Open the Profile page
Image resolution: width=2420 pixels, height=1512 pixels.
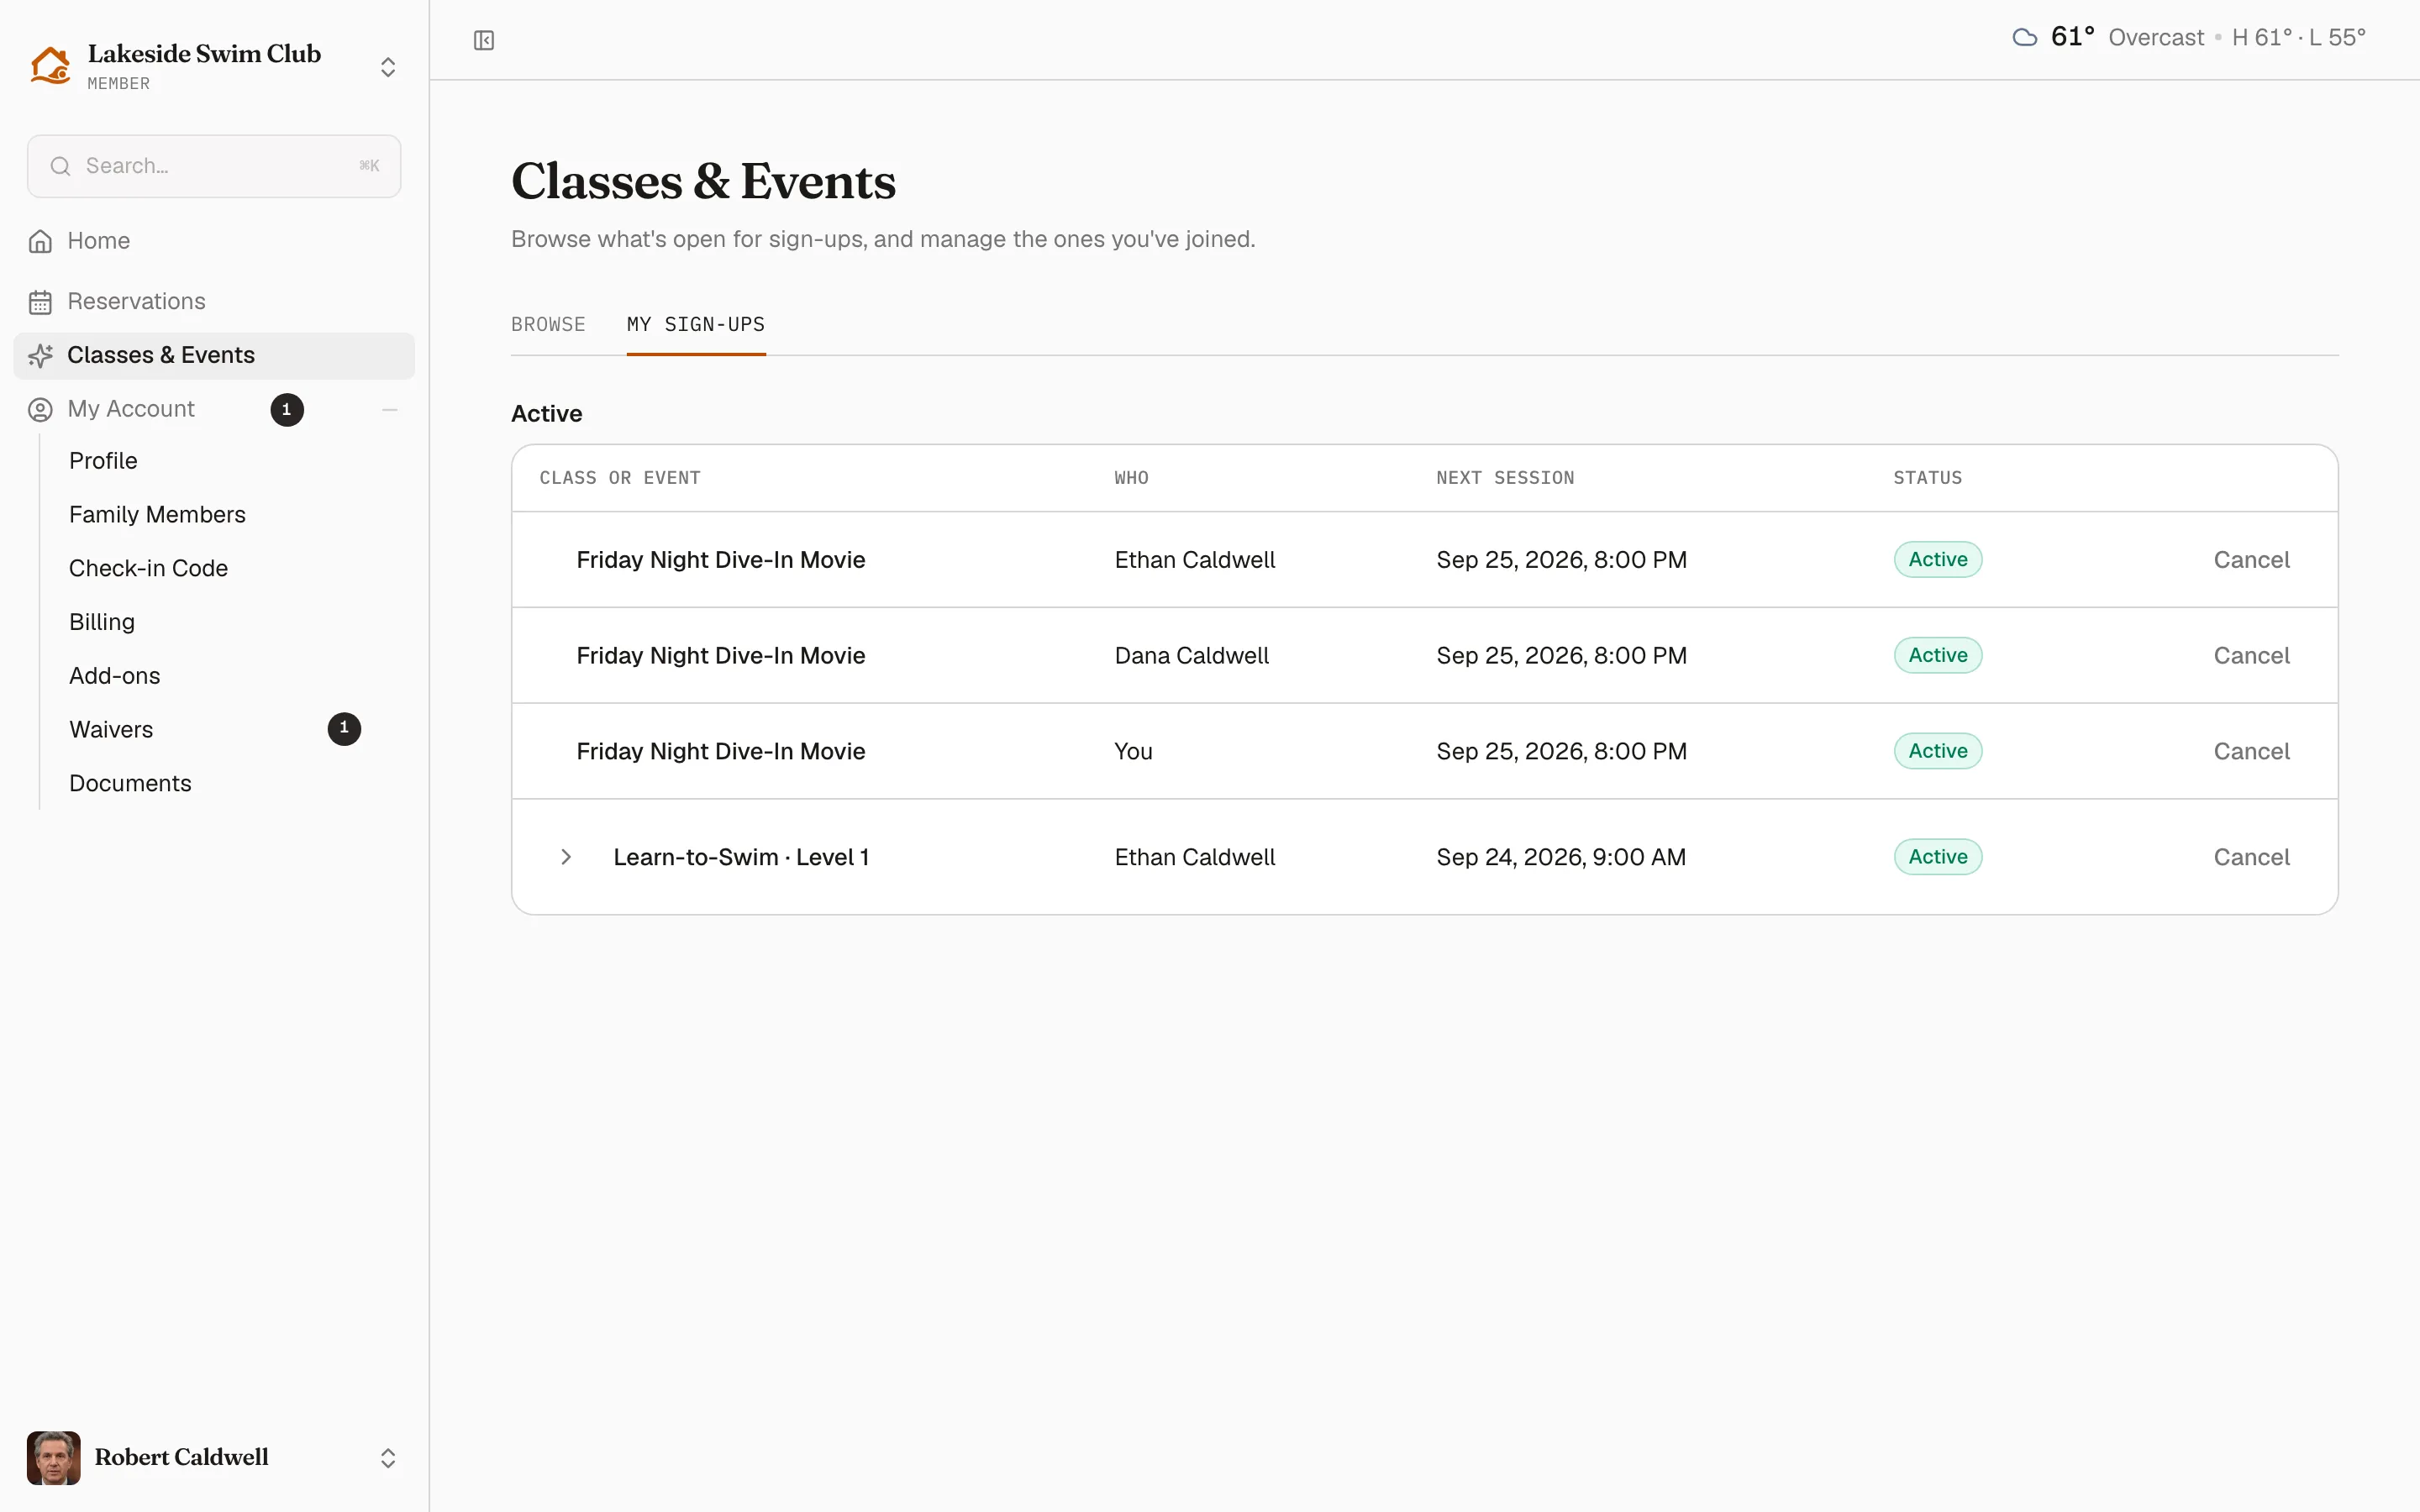[103, 461]
